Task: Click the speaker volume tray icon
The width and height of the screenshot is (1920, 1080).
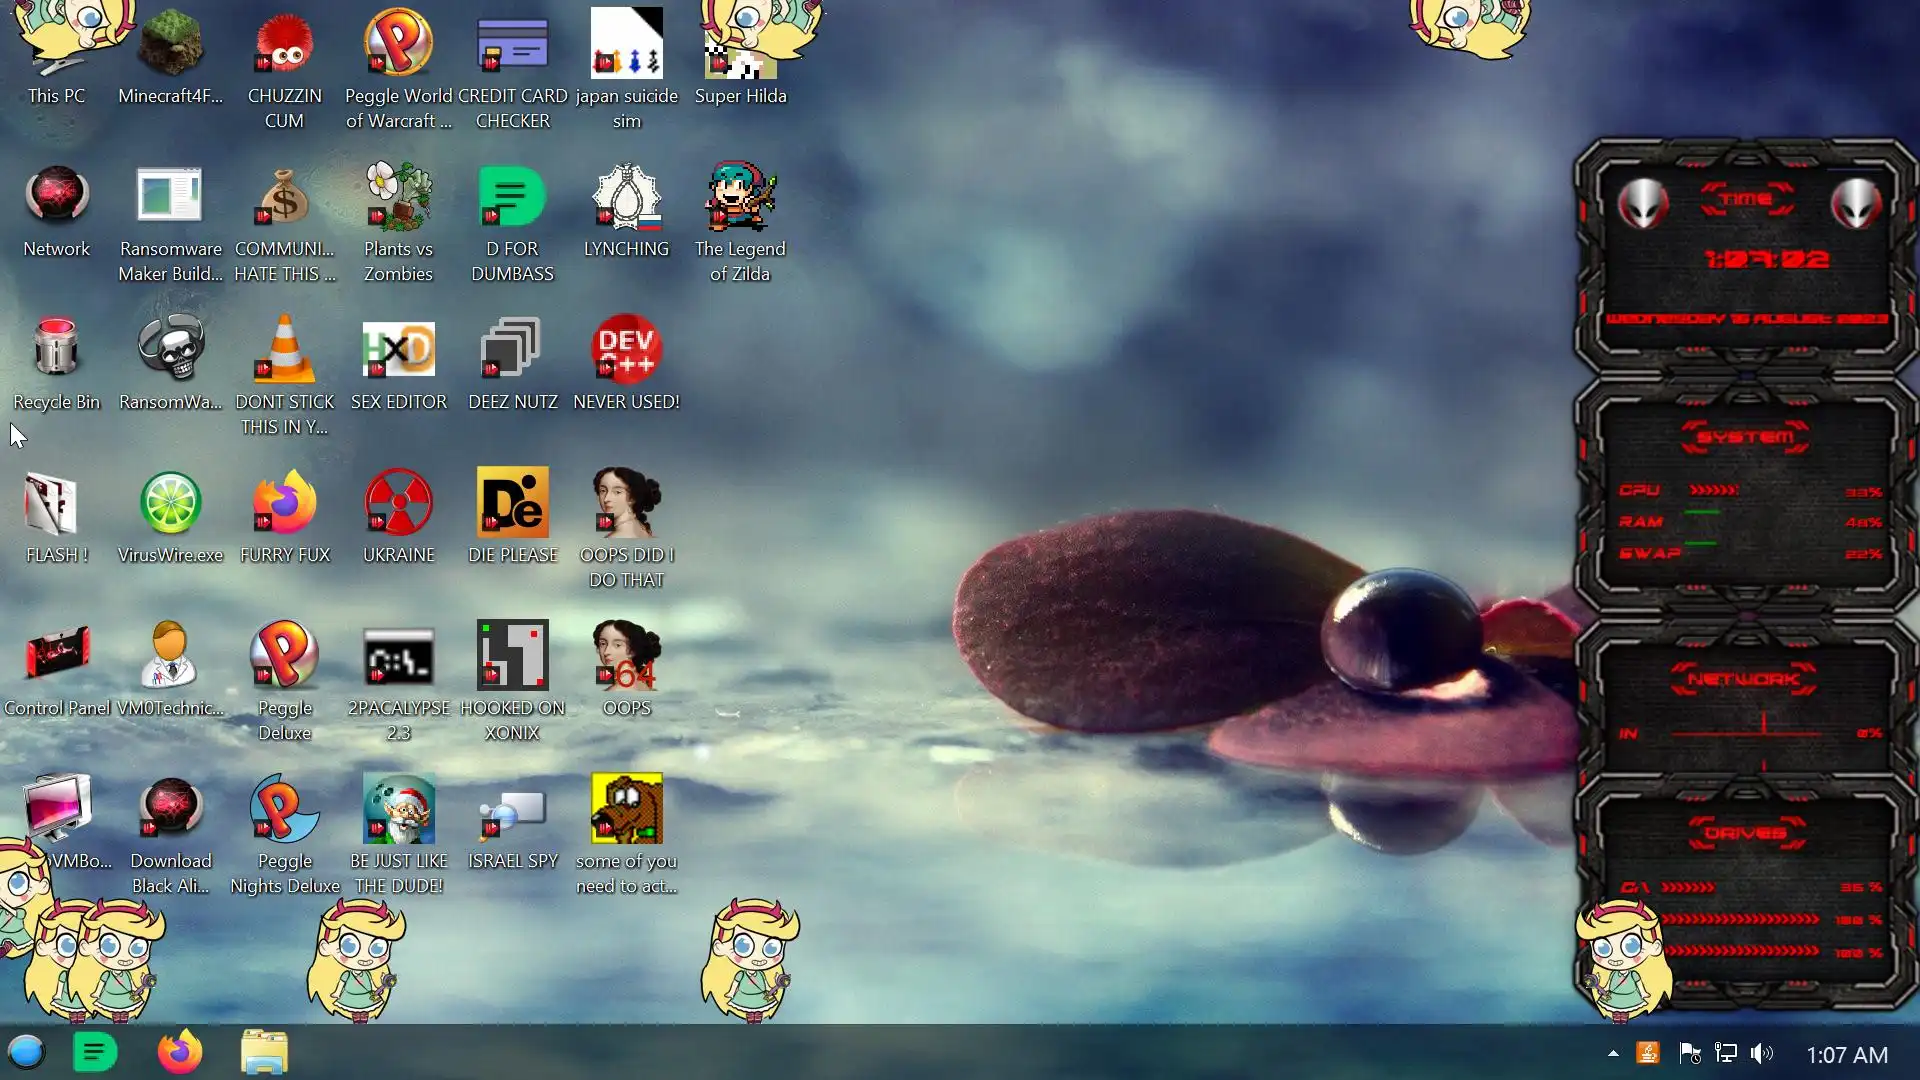Action: pos(1761,1053)
